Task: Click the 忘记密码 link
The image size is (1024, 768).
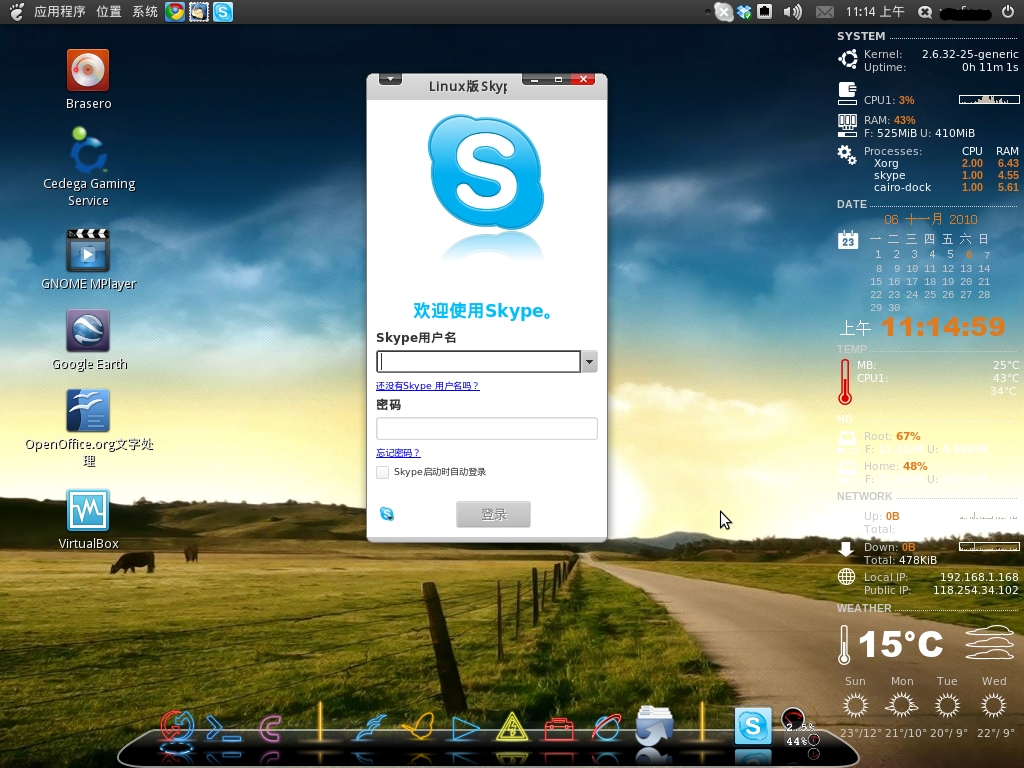Action: tap(398, 453)
